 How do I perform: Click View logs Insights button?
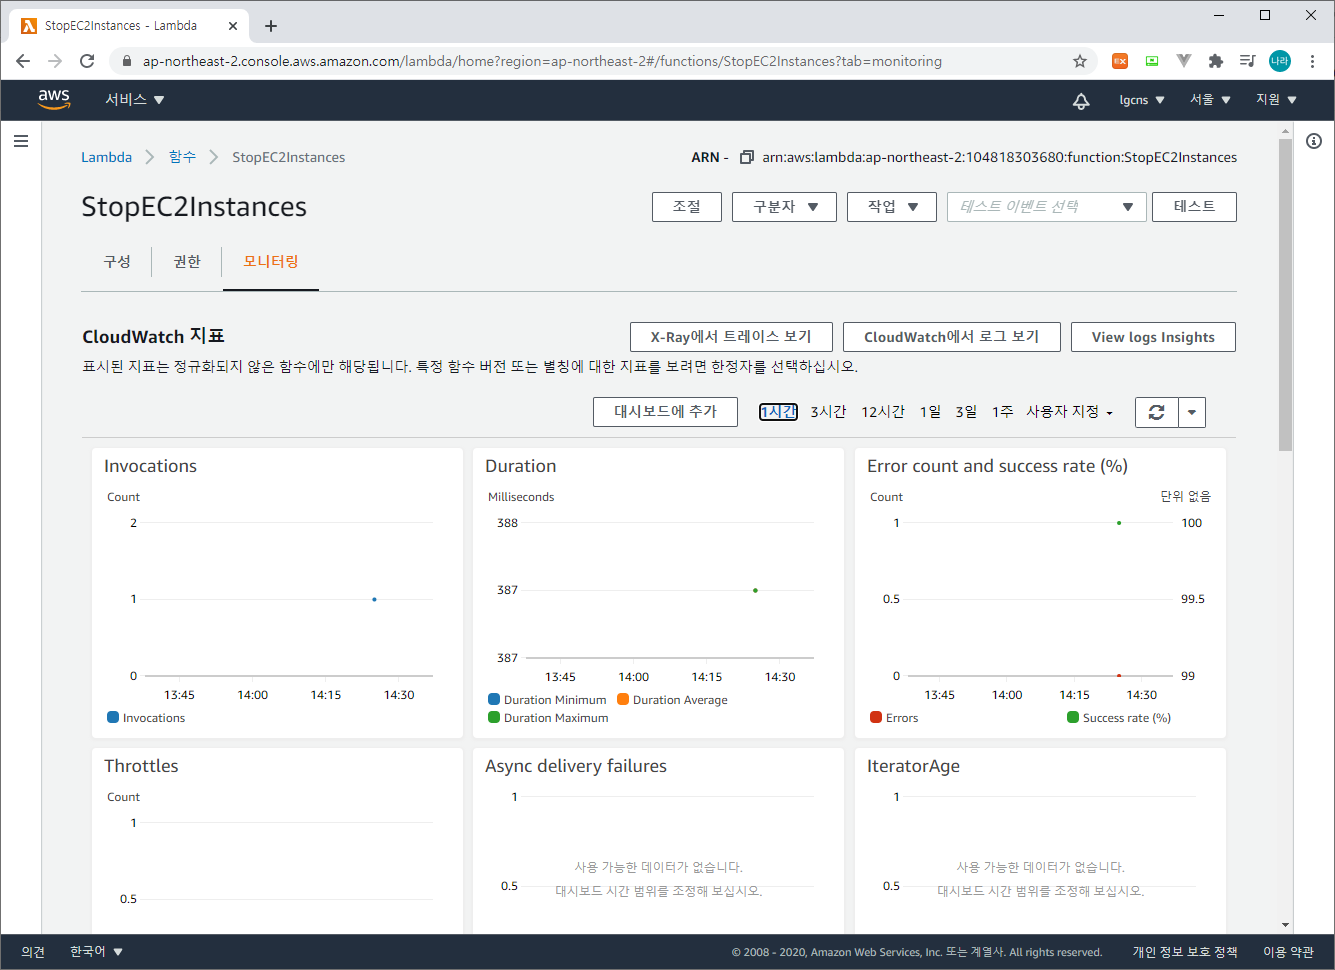tap(1153, 337)
